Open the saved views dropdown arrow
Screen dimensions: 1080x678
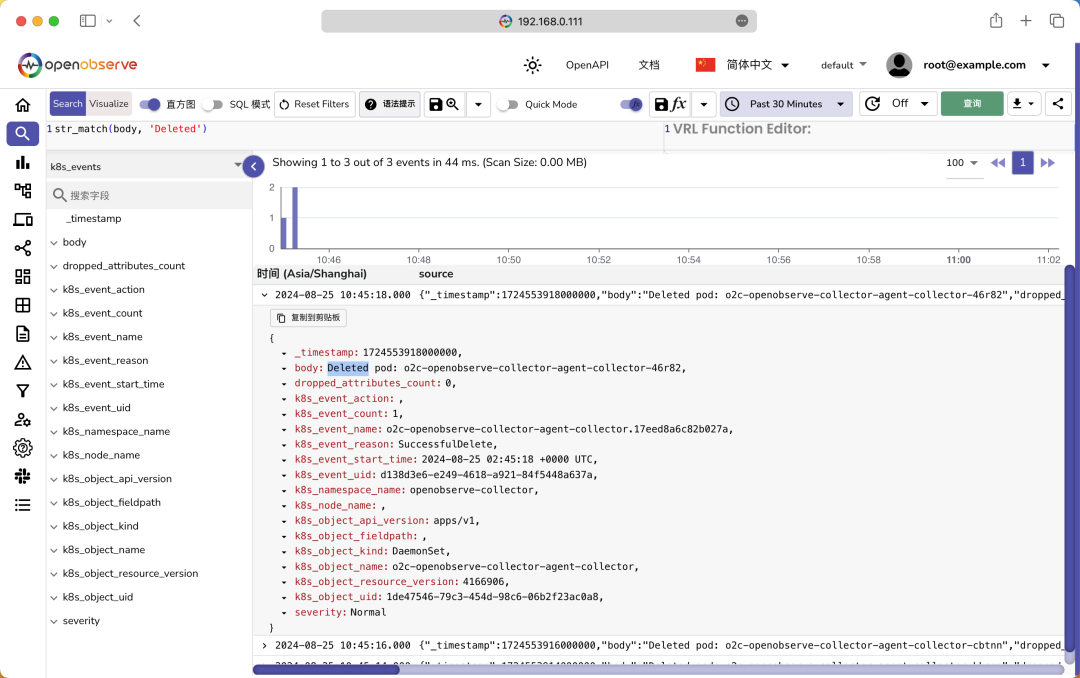(x=478, y=104)
